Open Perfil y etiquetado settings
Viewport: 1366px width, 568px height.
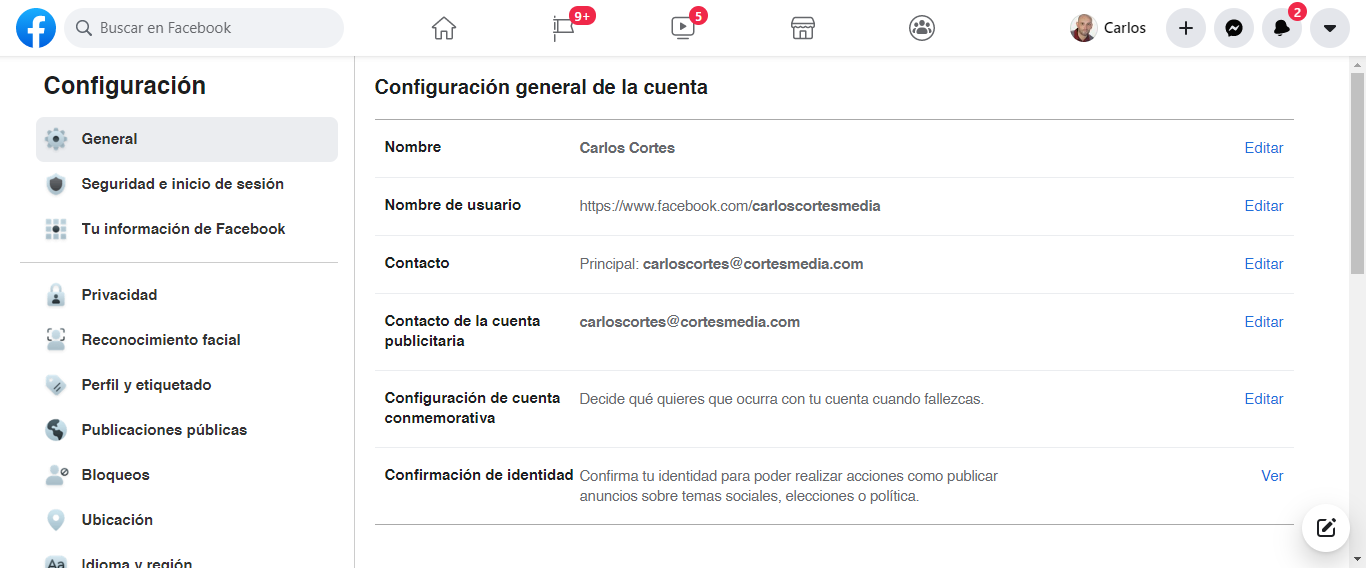(x=187, y=385)
